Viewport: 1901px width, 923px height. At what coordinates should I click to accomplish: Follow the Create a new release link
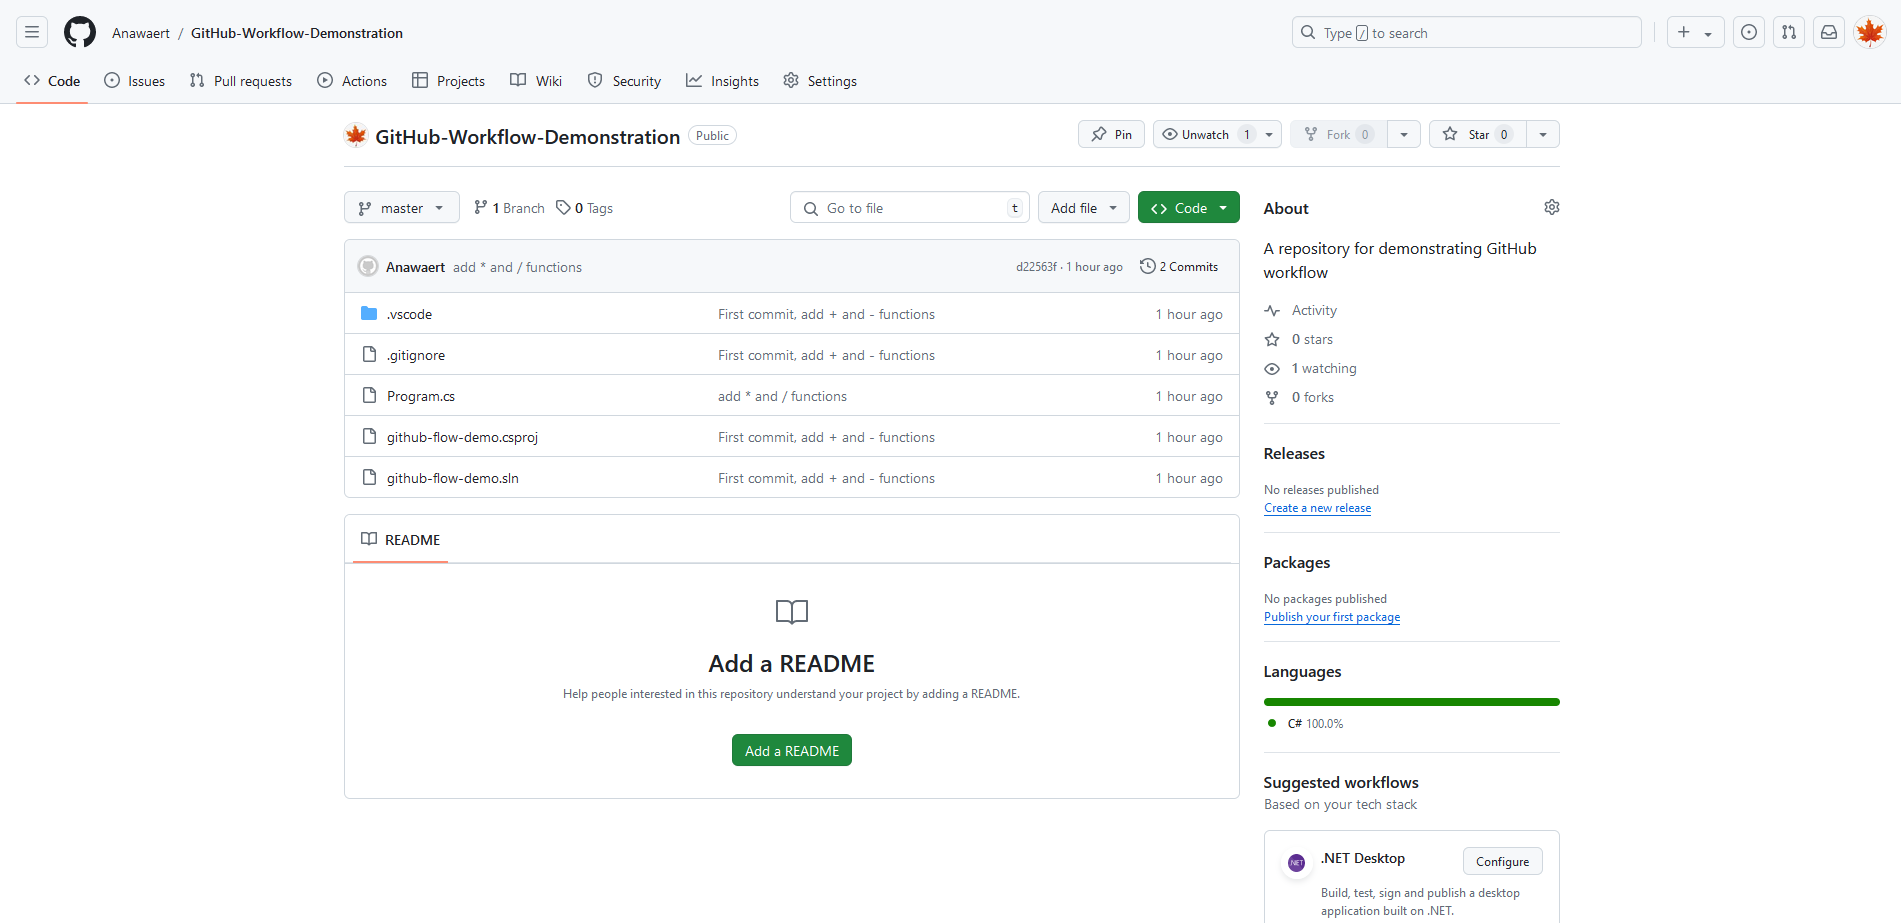(1317, 508)
